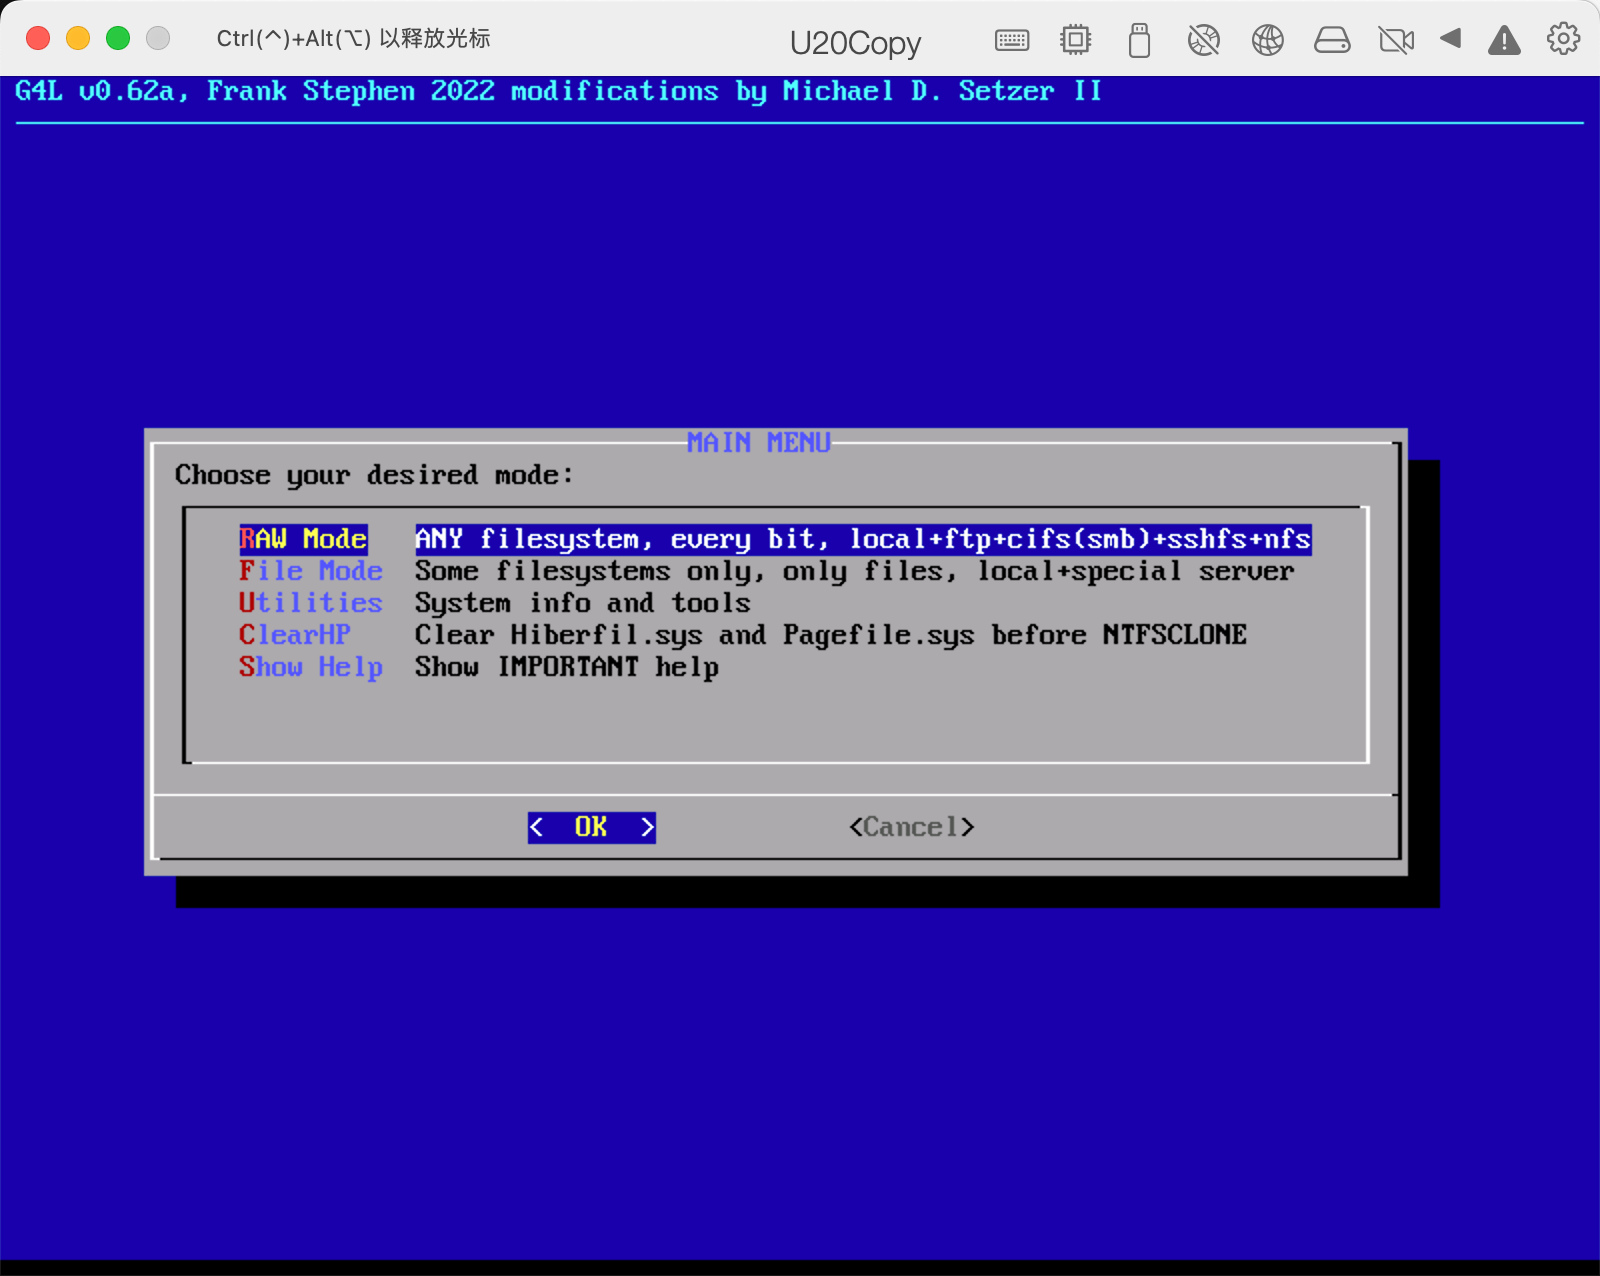Open the USB device icon
Viewport: 1600px width, 1276px height.
[1139, 40]
